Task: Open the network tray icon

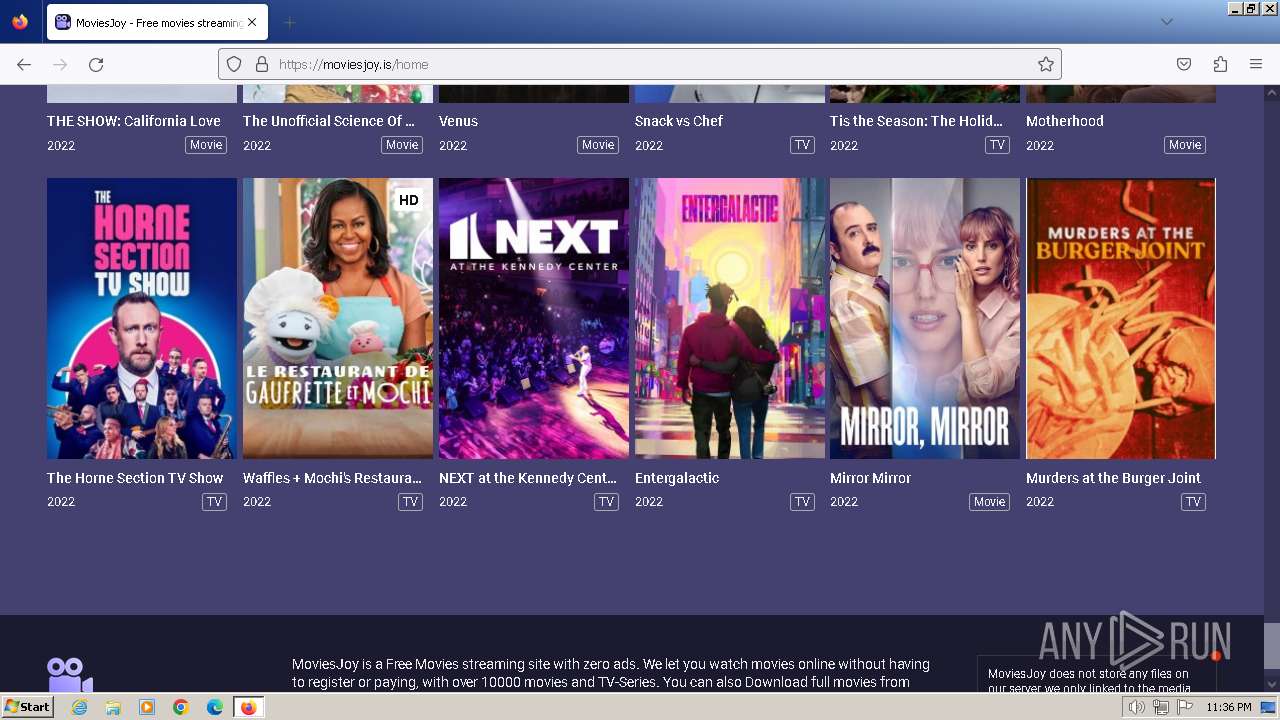Action: (x=1161, y=707)
